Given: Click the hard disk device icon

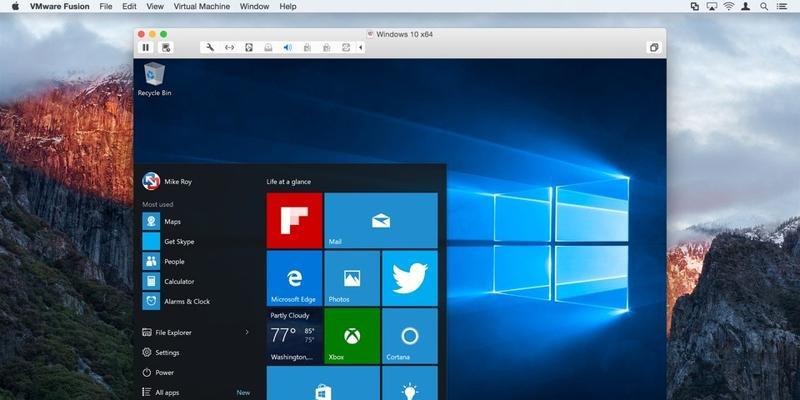Looking at the screenshot, I should 249,47.
